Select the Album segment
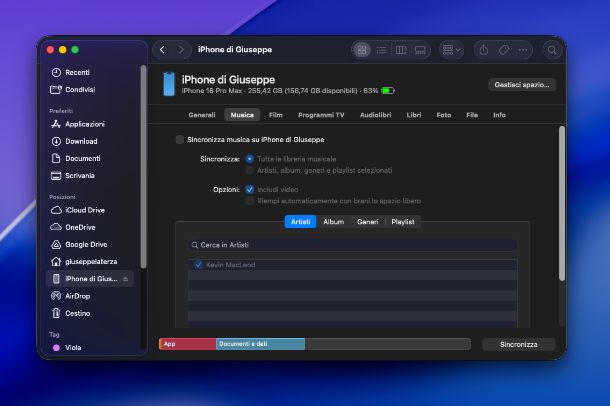This screenshot has width=610, height=406. click(333, 221)
